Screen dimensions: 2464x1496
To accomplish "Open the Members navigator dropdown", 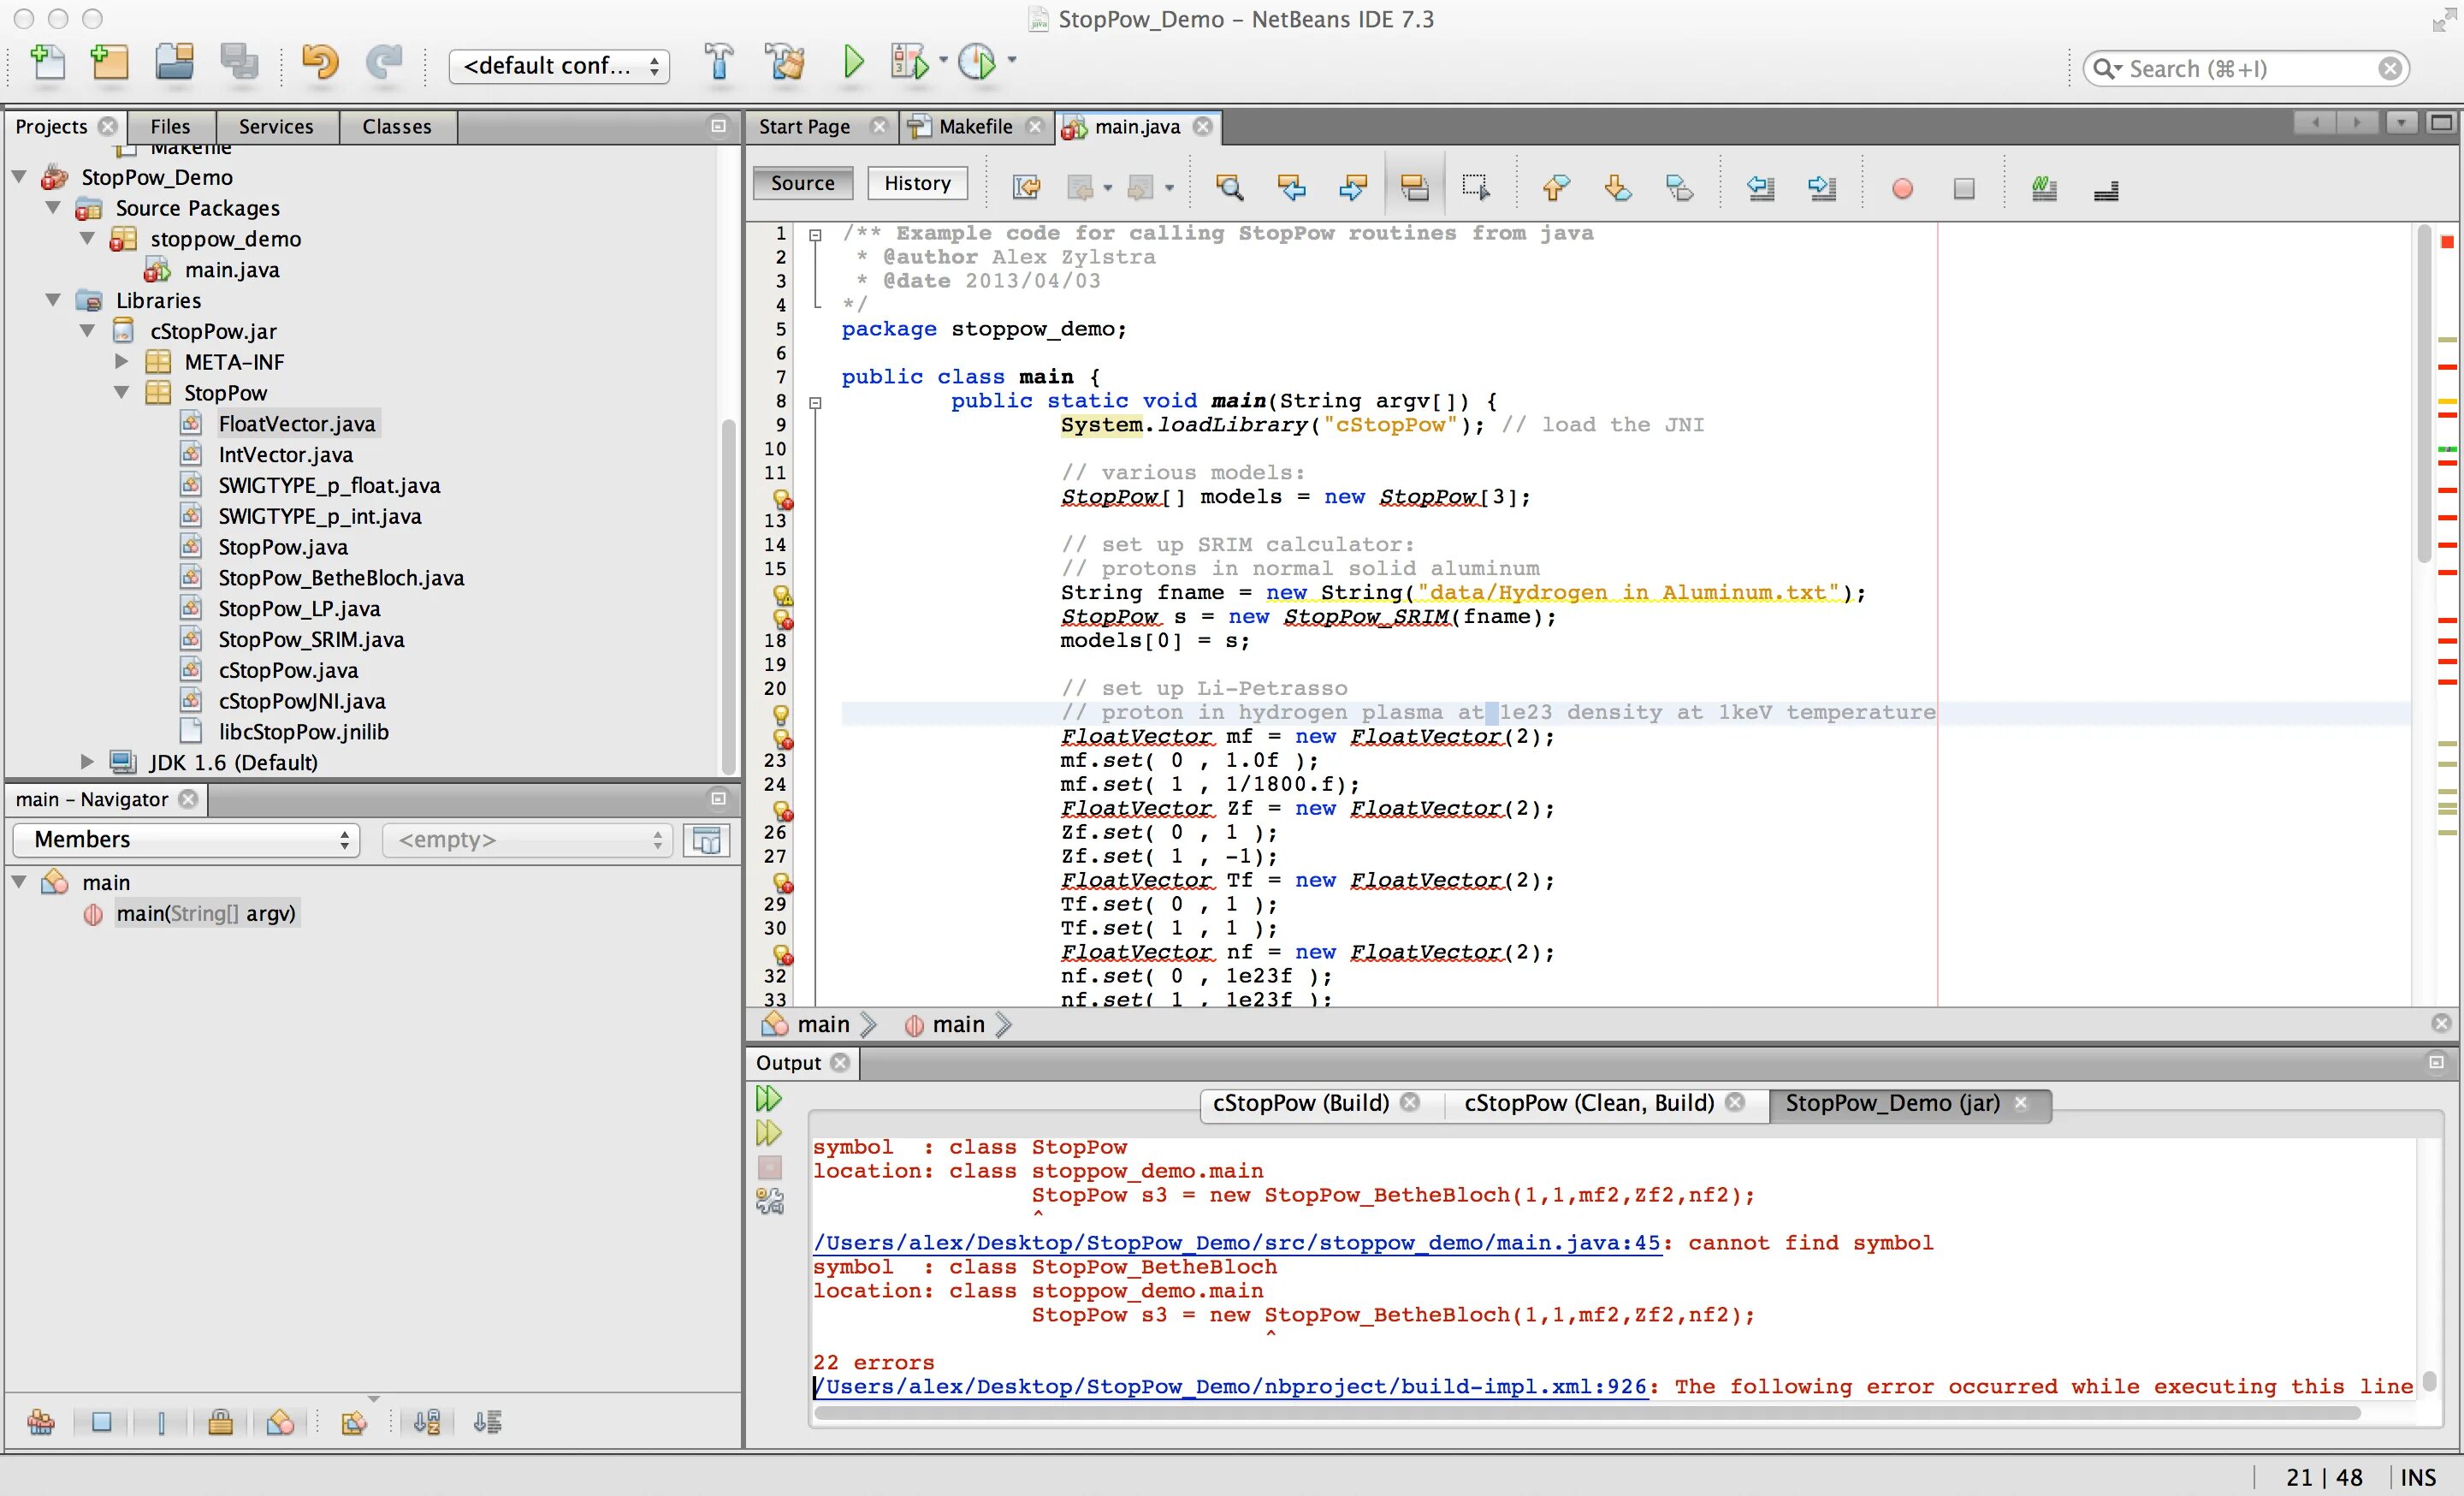I will pos(186,839).
